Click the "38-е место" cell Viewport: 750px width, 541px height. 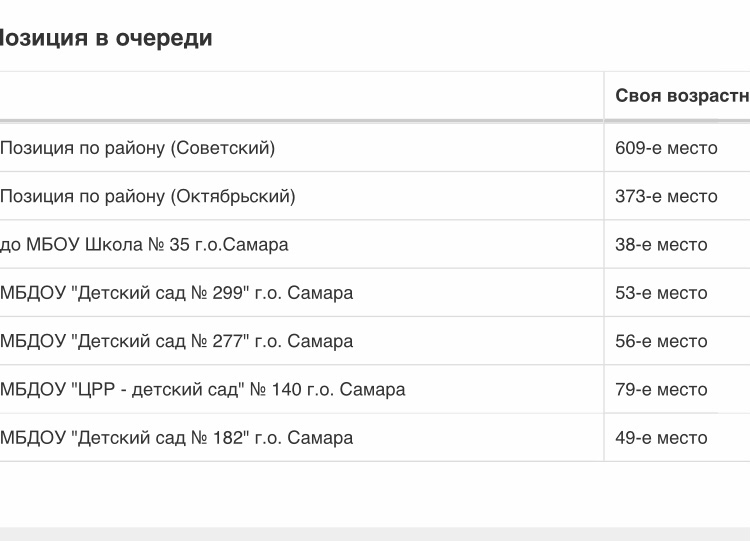661,244
